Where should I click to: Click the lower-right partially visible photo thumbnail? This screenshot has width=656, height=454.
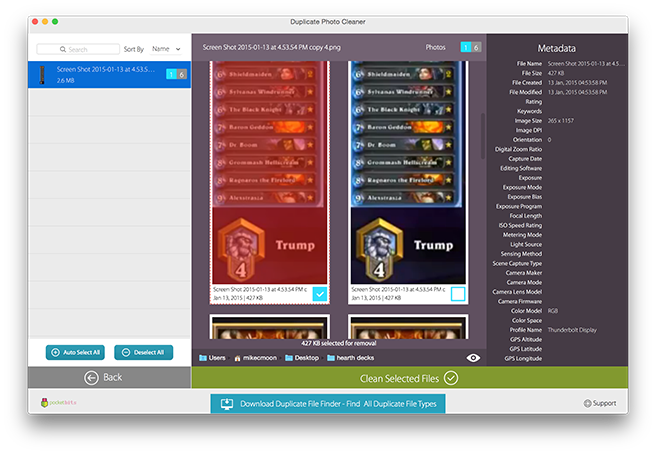408,327
